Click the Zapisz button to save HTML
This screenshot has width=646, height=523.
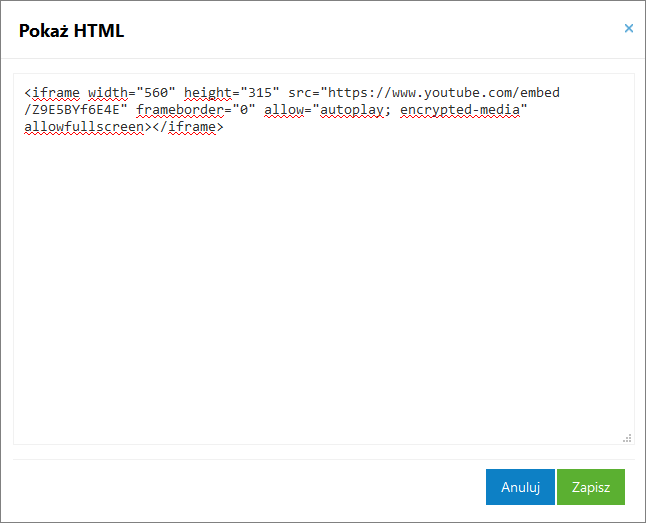click(591, 487)
